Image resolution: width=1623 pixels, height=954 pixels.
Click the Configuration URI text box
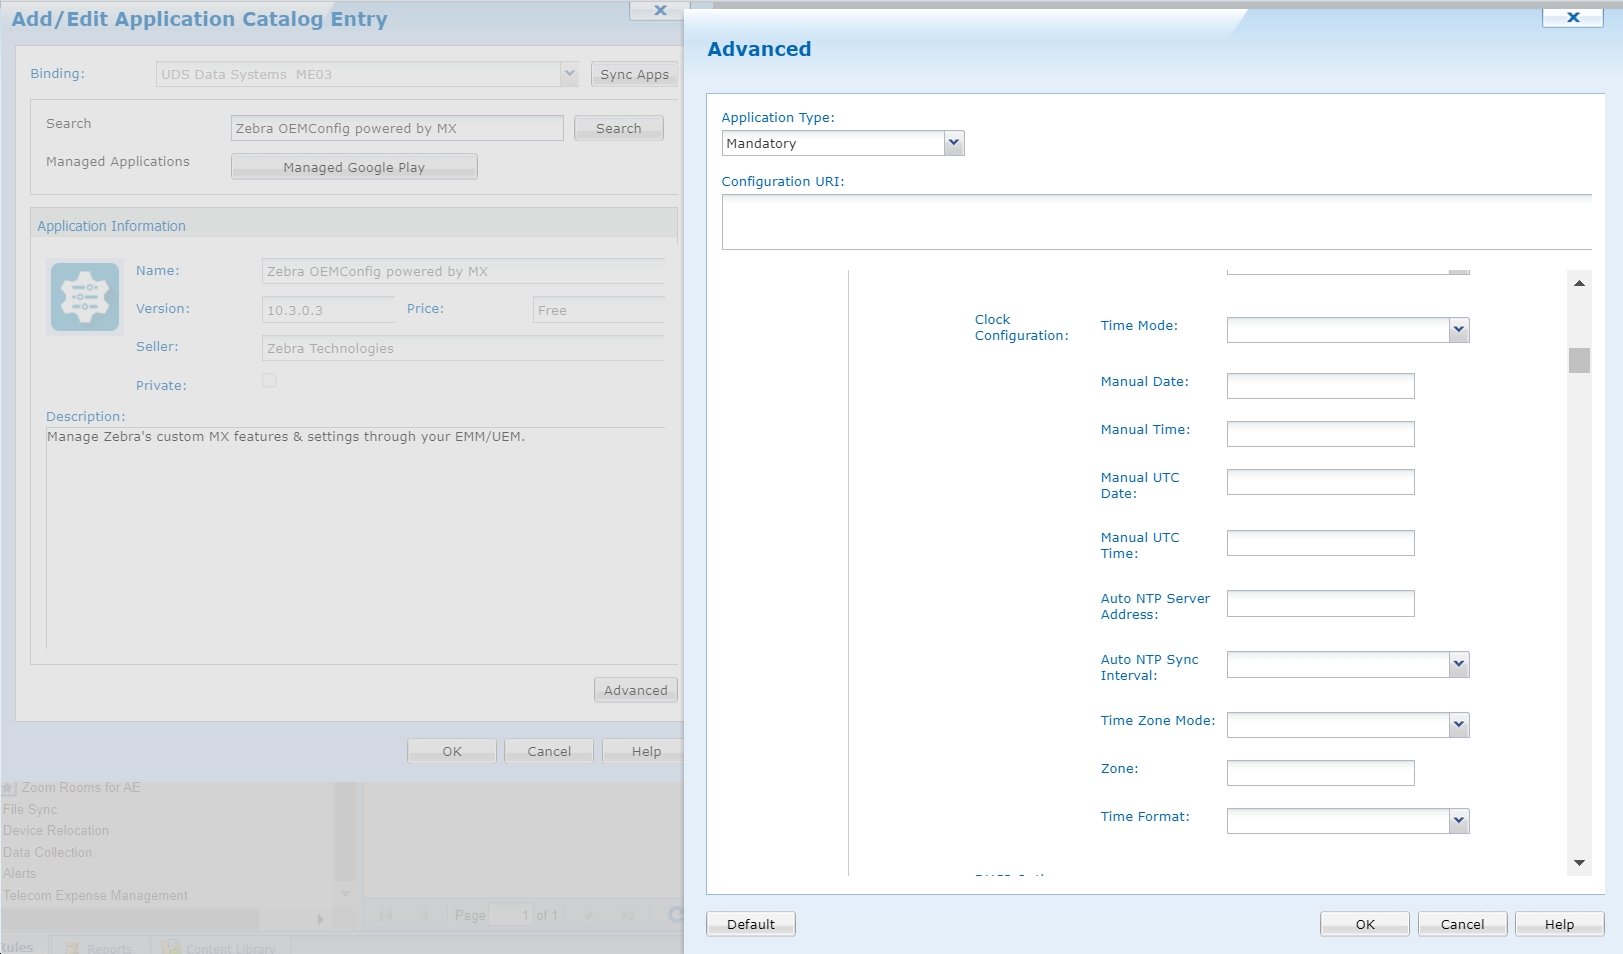pos(1155,222)
